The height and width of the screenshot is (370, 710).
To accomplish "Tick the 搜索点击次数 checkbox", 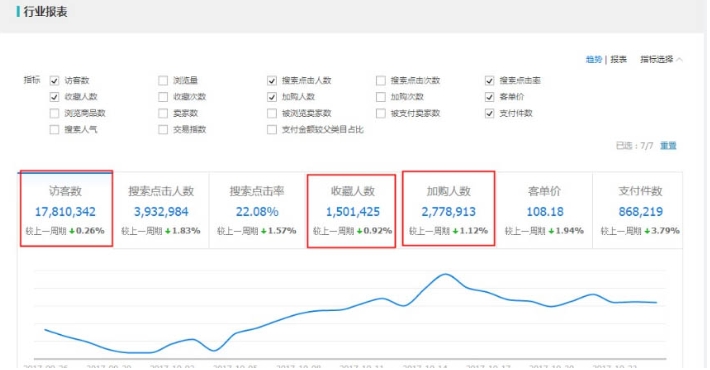I will tap(381, 81).
